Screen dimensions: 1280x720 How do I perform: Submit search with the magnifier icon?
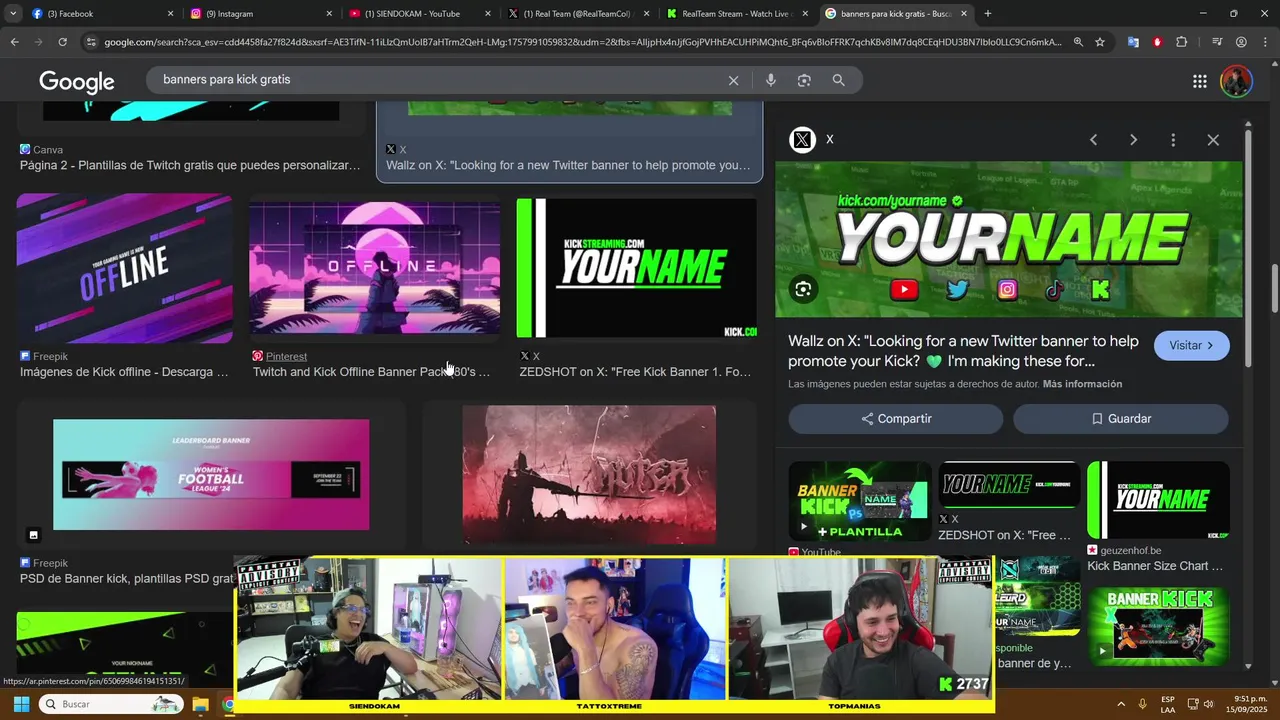pos(839,80)
